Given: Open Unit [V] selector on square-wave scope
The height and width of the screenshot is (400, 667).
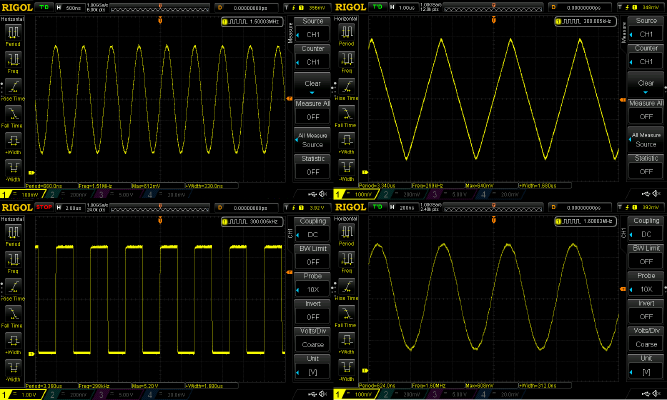Looking at the screenshot, I should click(x=313, y=367).
